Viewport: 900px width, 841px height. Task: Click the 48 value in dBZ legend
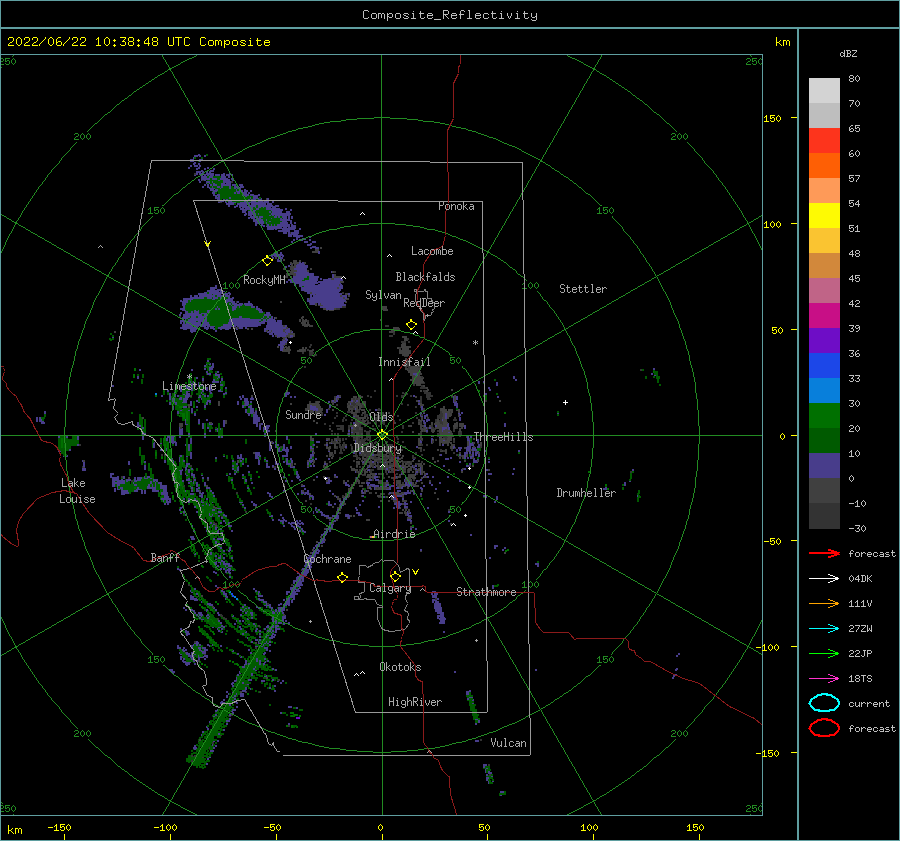[x=854, y=253]
